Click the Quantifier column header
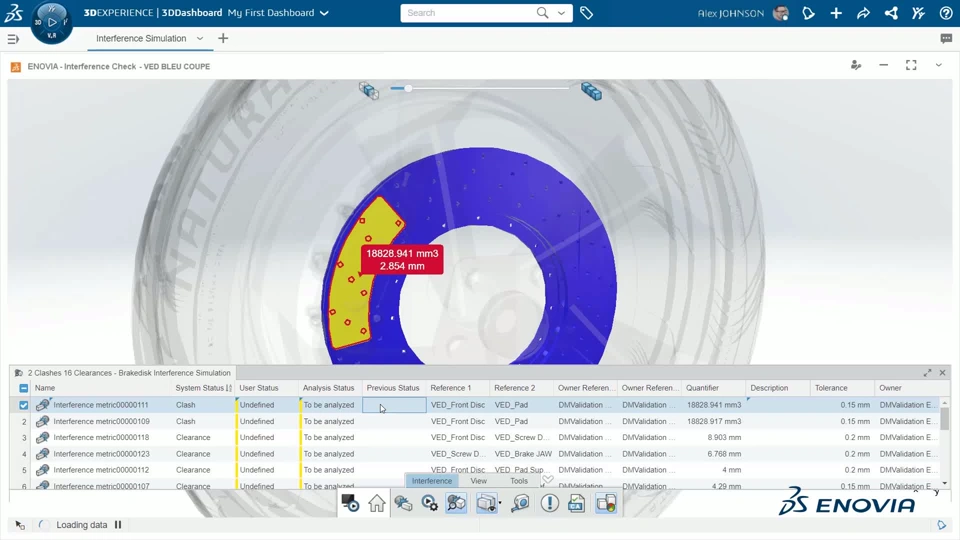The height and width of the screenshot is (540, 960). [702, 388]
